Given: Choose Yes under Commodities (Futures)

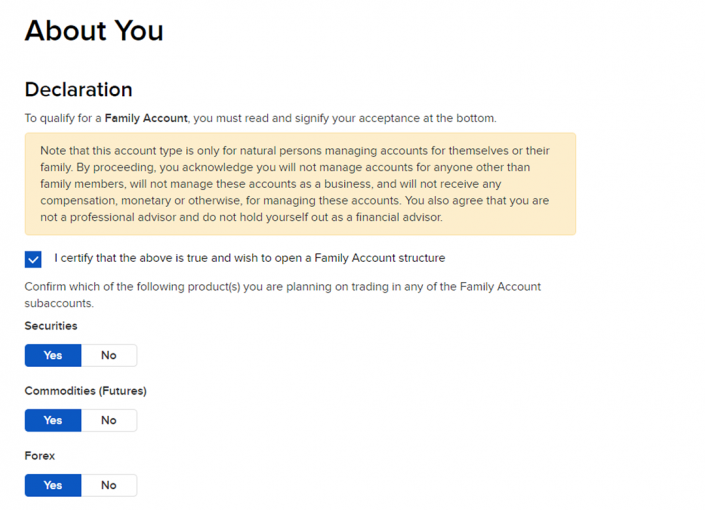Looking at the screenshot, I should 53,420.
